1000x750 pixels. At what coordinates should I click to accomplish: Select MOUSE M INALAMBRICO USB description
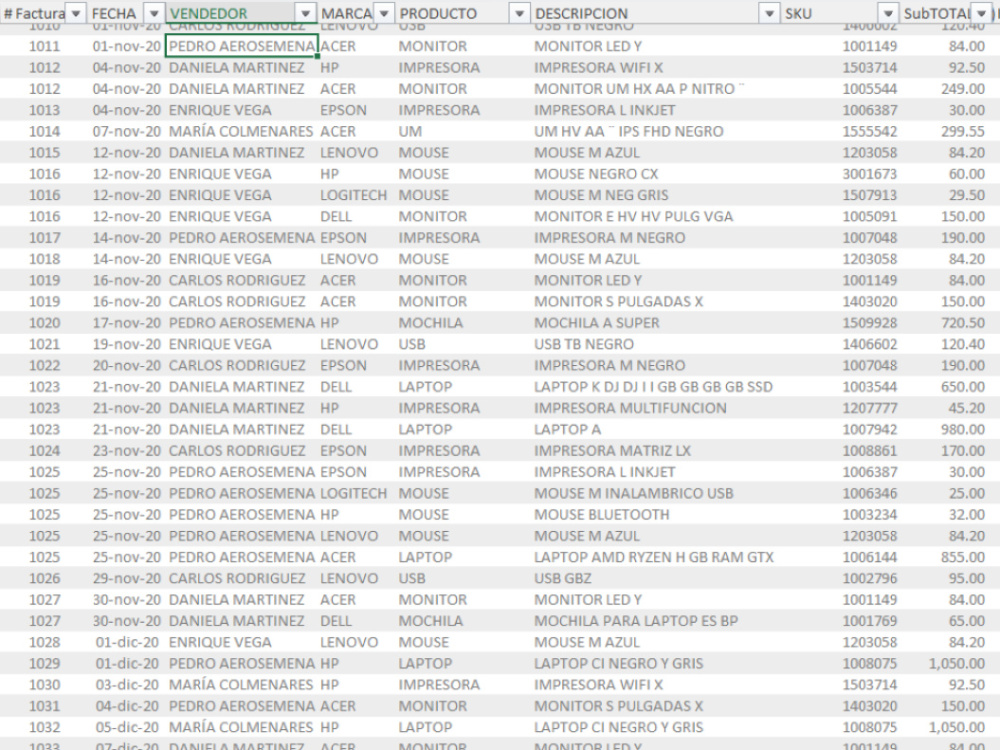tap(633, 493)
